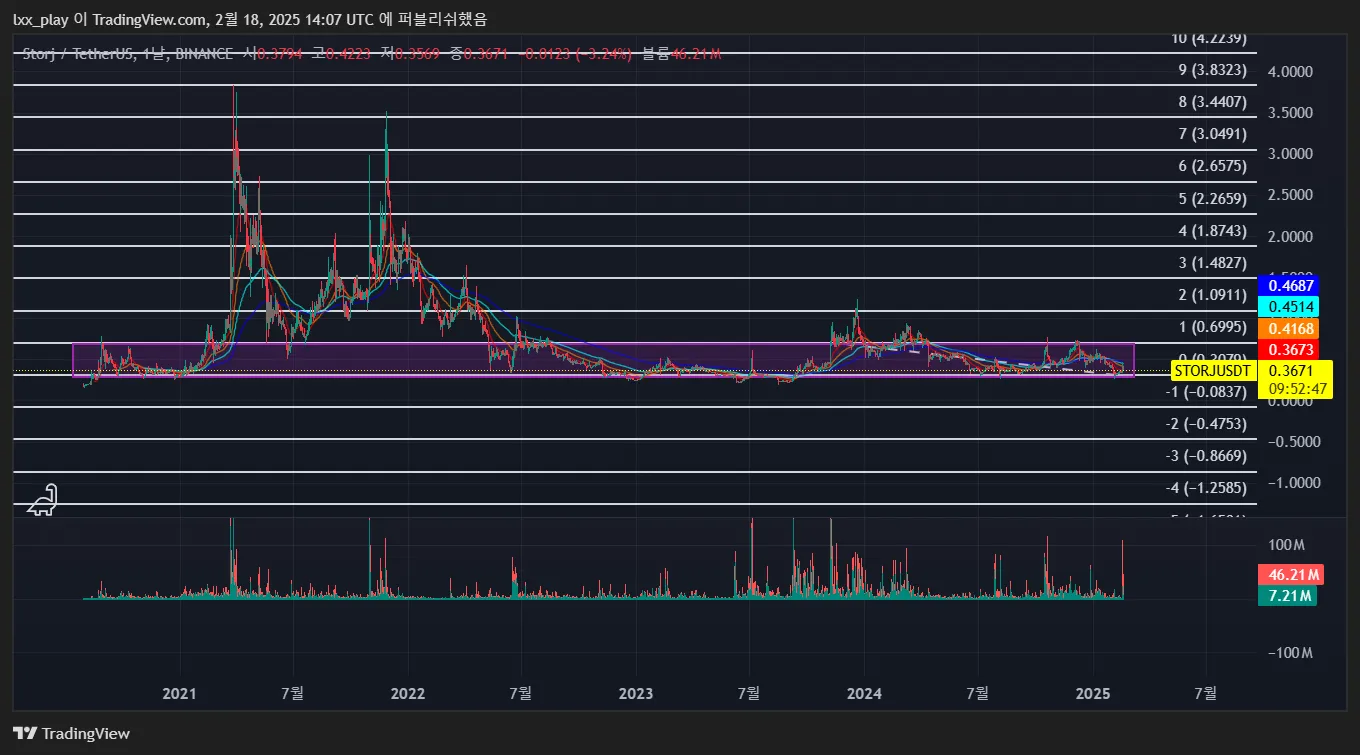Click price axis value 2.5000
The width and height of the screenshot is (1360, 755).
[x=1290, y=195]
